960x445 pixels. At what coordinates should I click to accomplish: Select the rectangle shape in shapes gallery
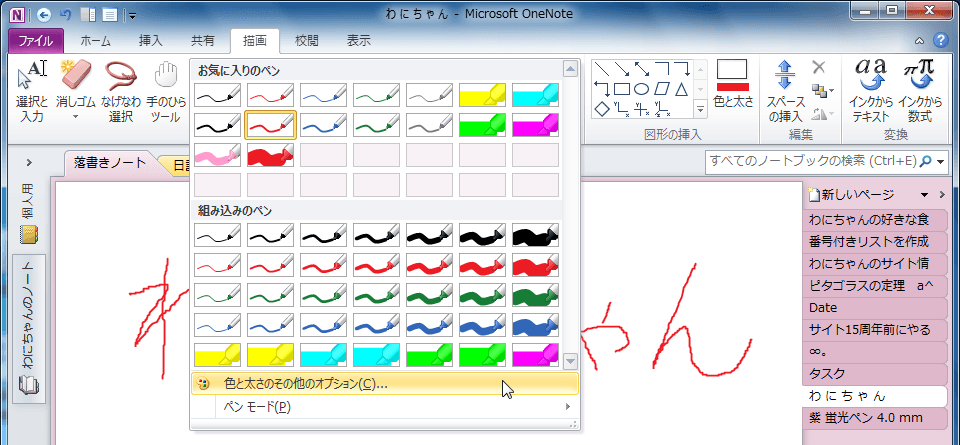[x=622, y=89]
